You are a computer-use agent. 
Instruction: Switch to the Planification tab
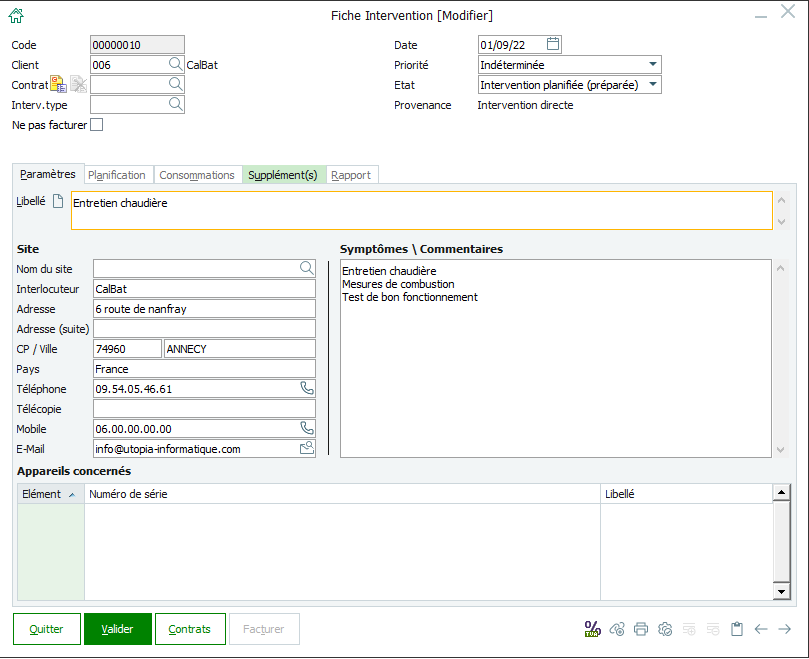coord(118,174)
